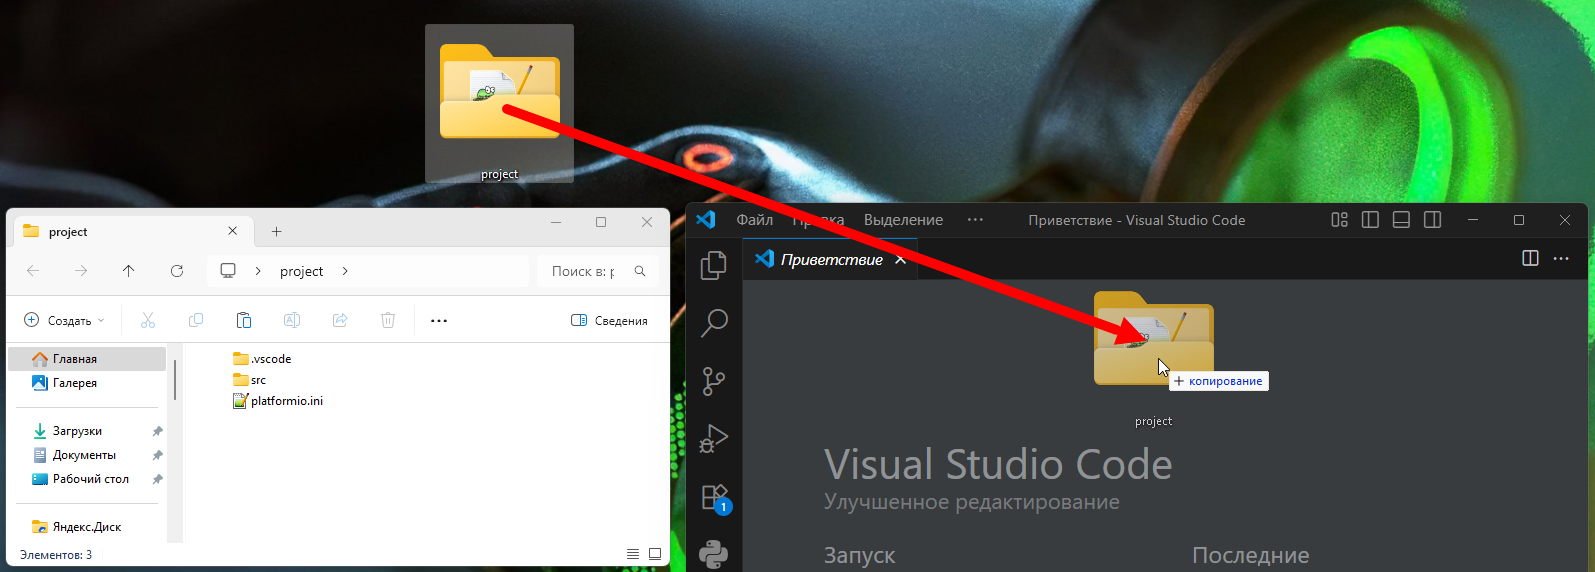Click the Explorer search field Поиск в
The height and width of the screenshot is (572, 1595).
click(x=597, y=271)
